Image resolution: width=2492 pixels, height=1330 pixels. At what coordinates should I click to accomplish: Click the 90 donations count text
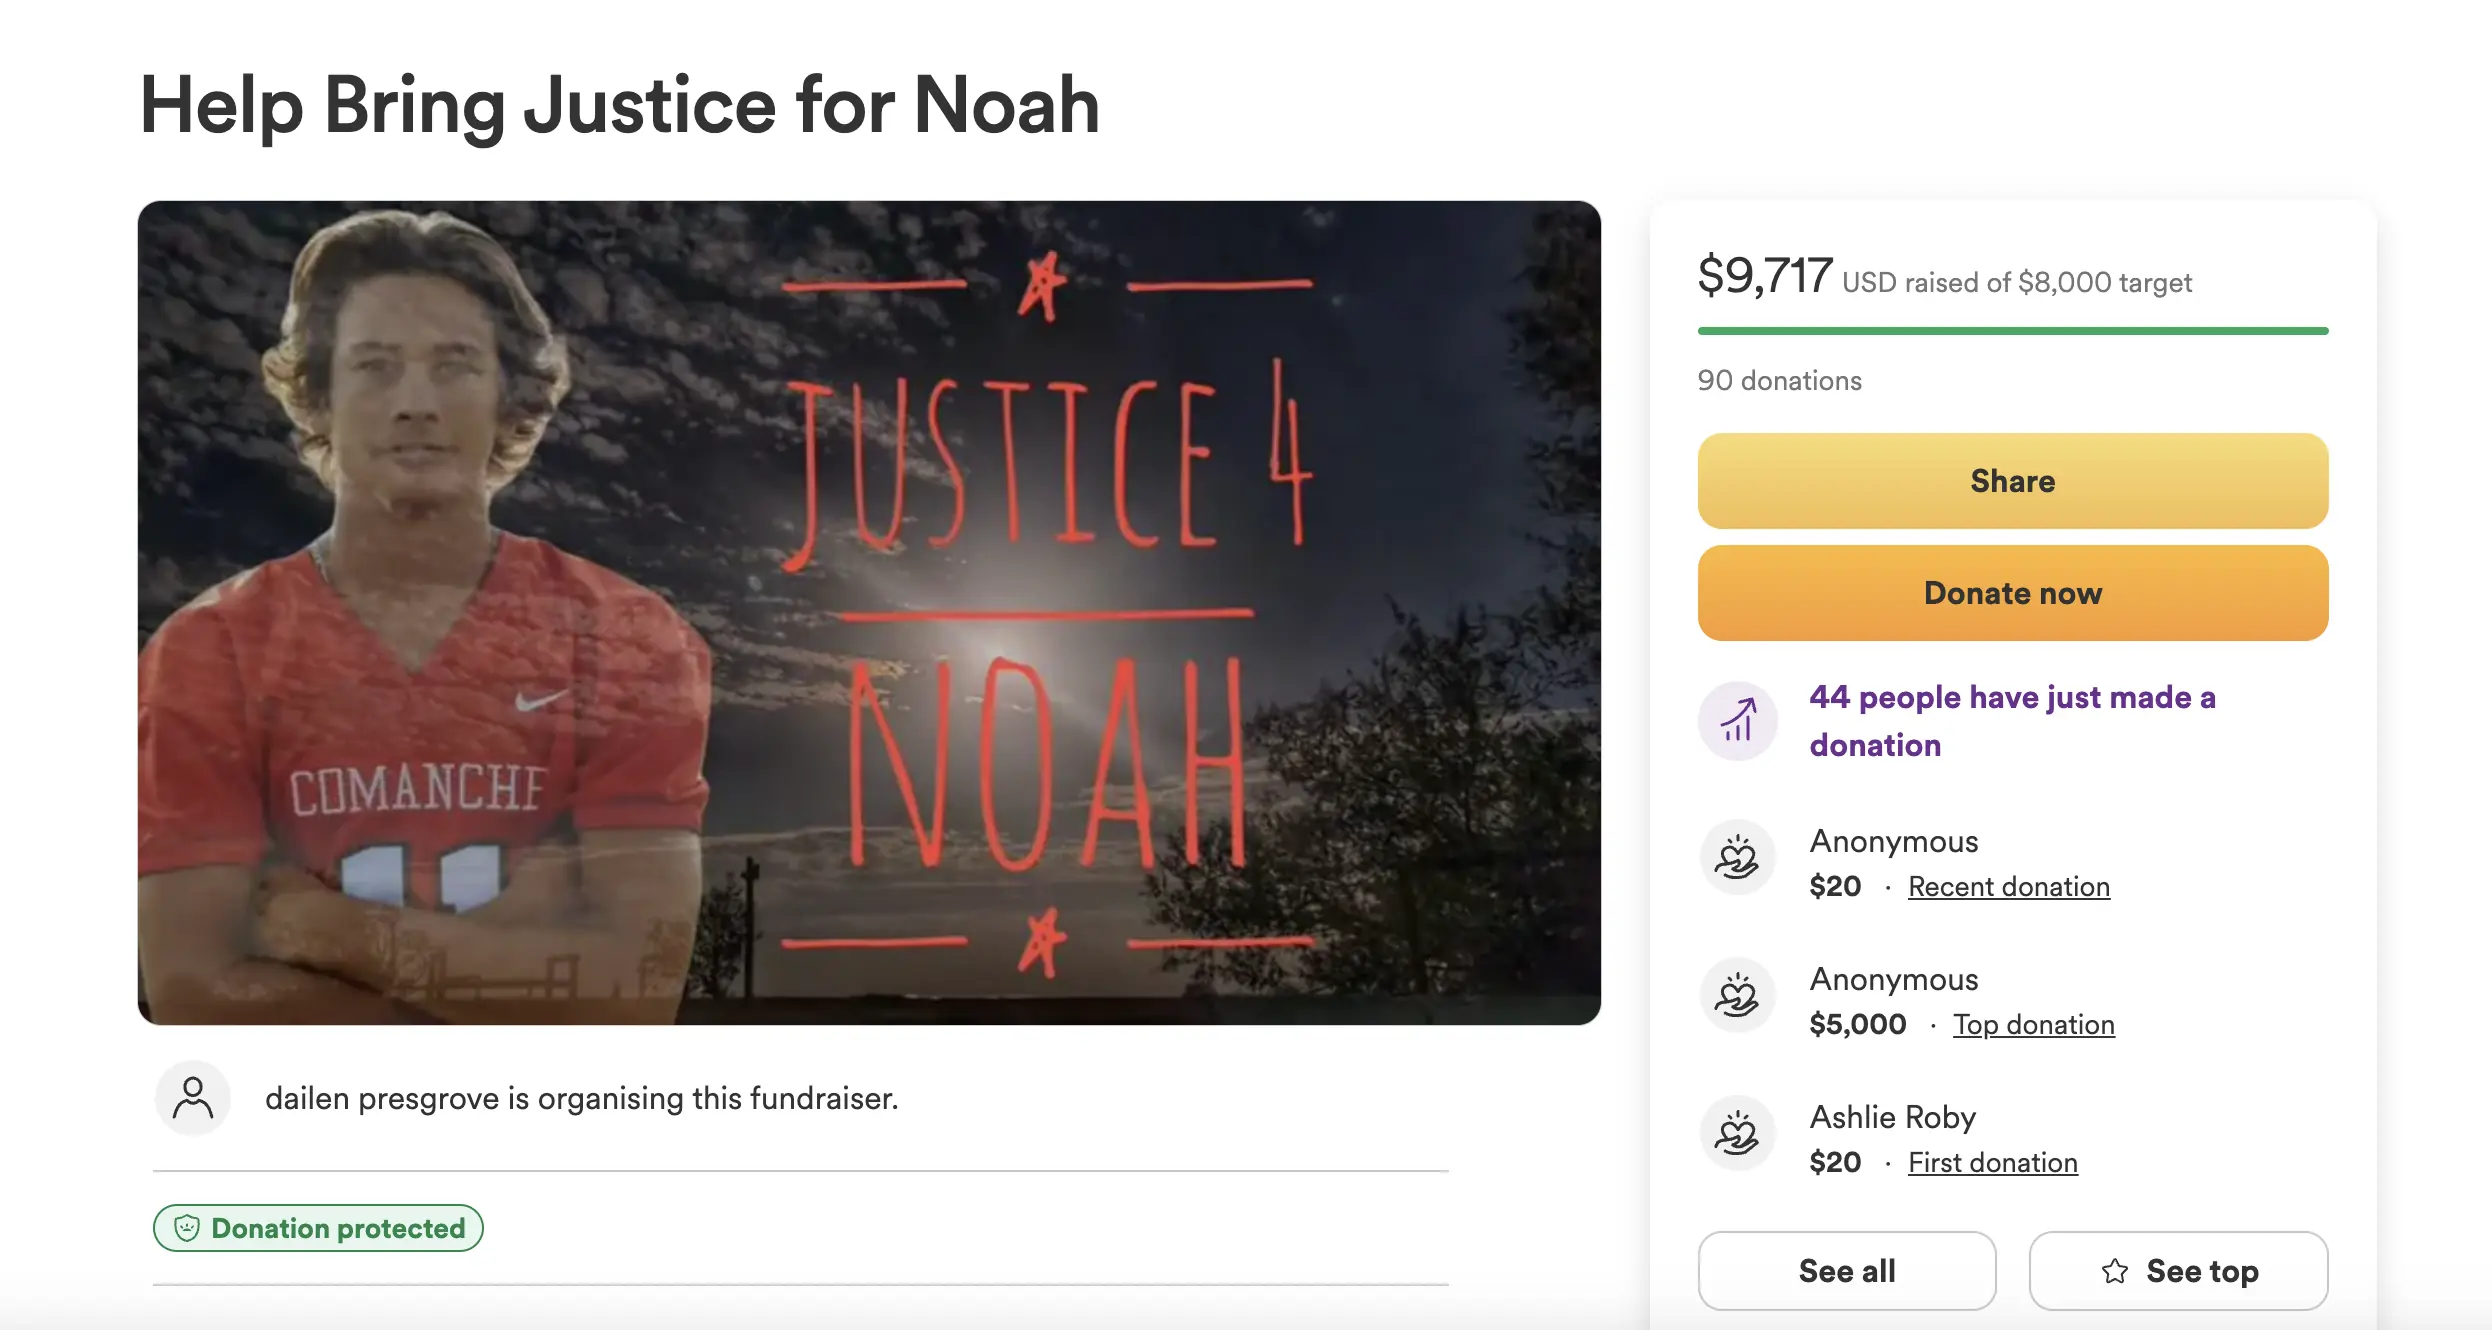click(1779, 381)
